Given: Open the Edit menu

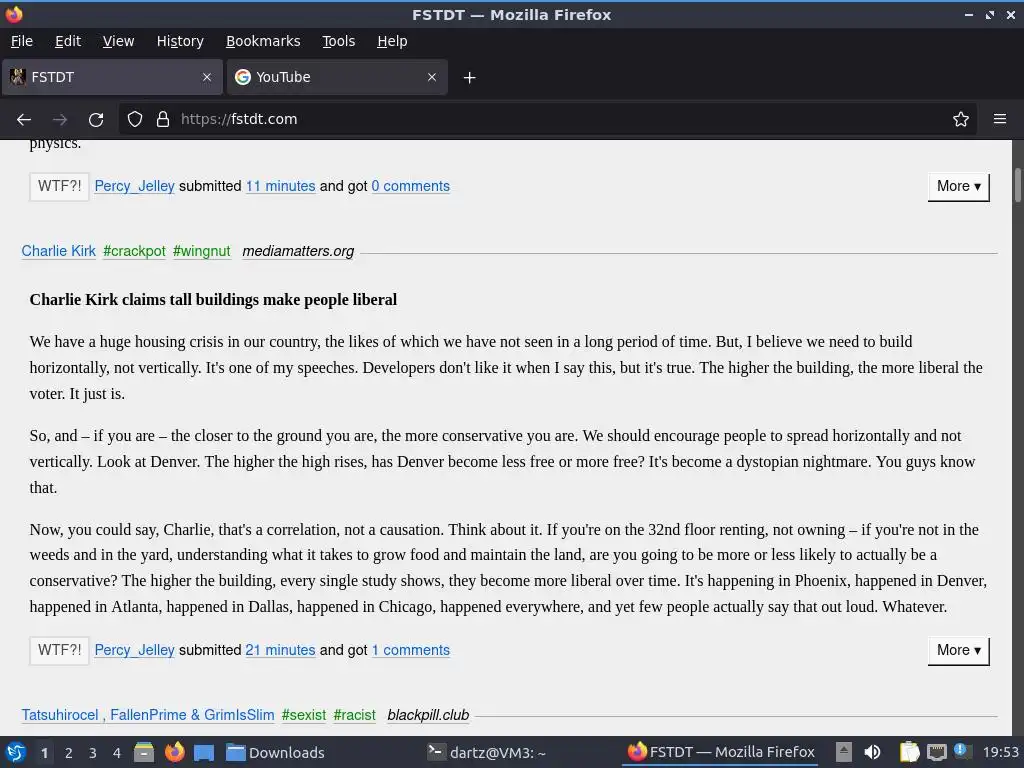Looking at the screenshot, I should 68,41.
